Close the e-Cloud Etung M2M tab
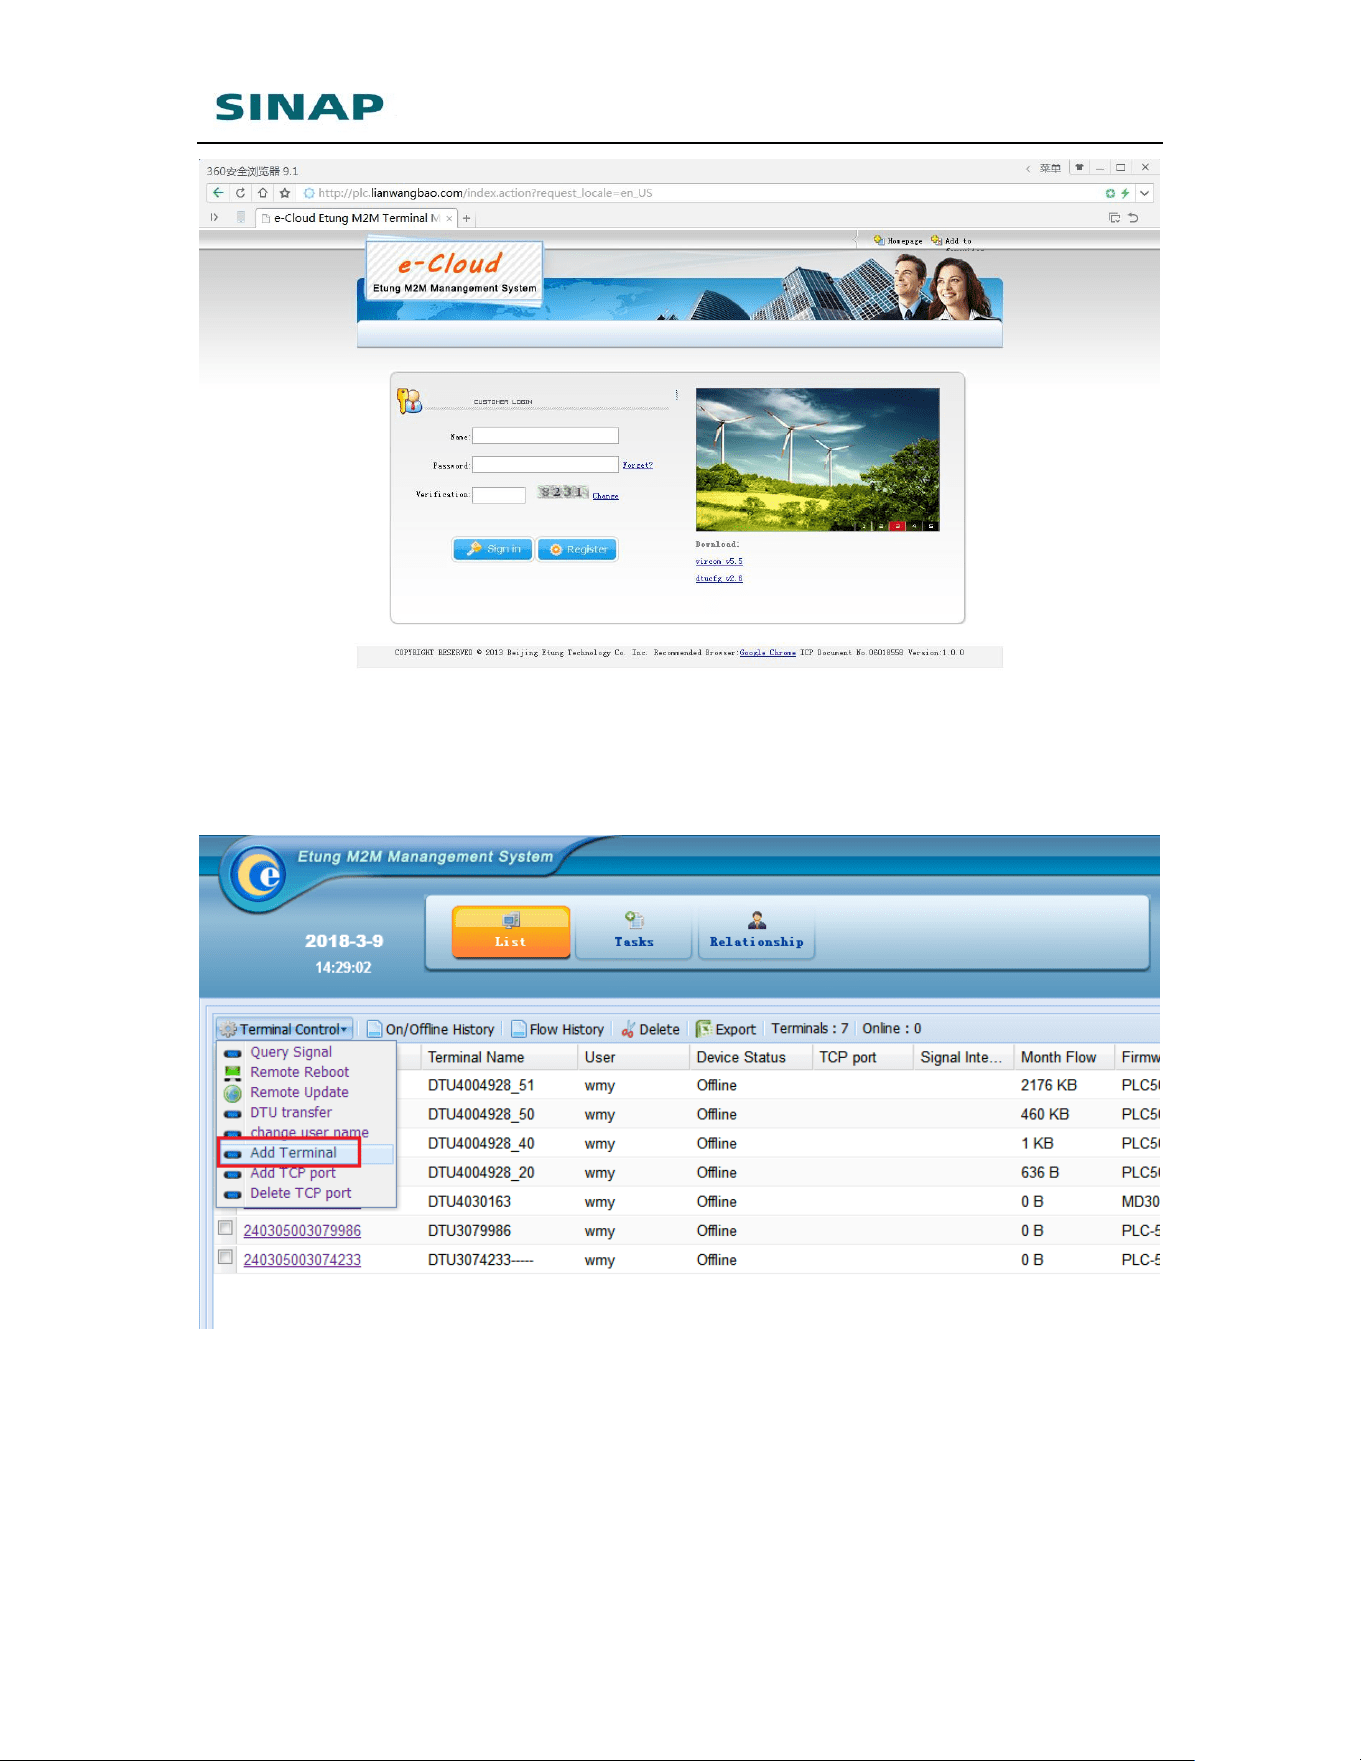 tap(449, 218)
